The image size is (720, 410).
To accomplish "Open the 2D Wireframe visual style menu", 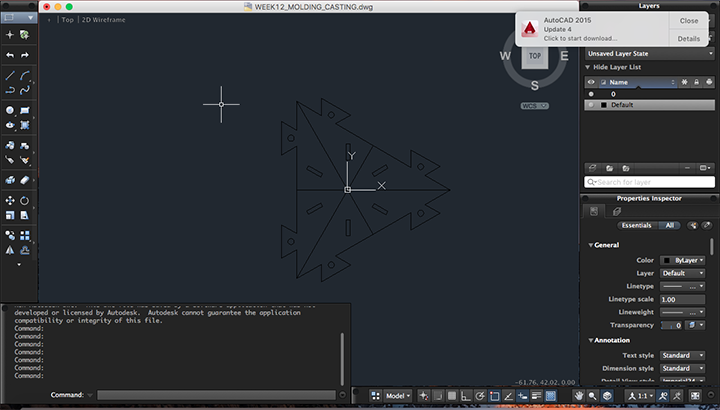I will (x=104, y=20).
